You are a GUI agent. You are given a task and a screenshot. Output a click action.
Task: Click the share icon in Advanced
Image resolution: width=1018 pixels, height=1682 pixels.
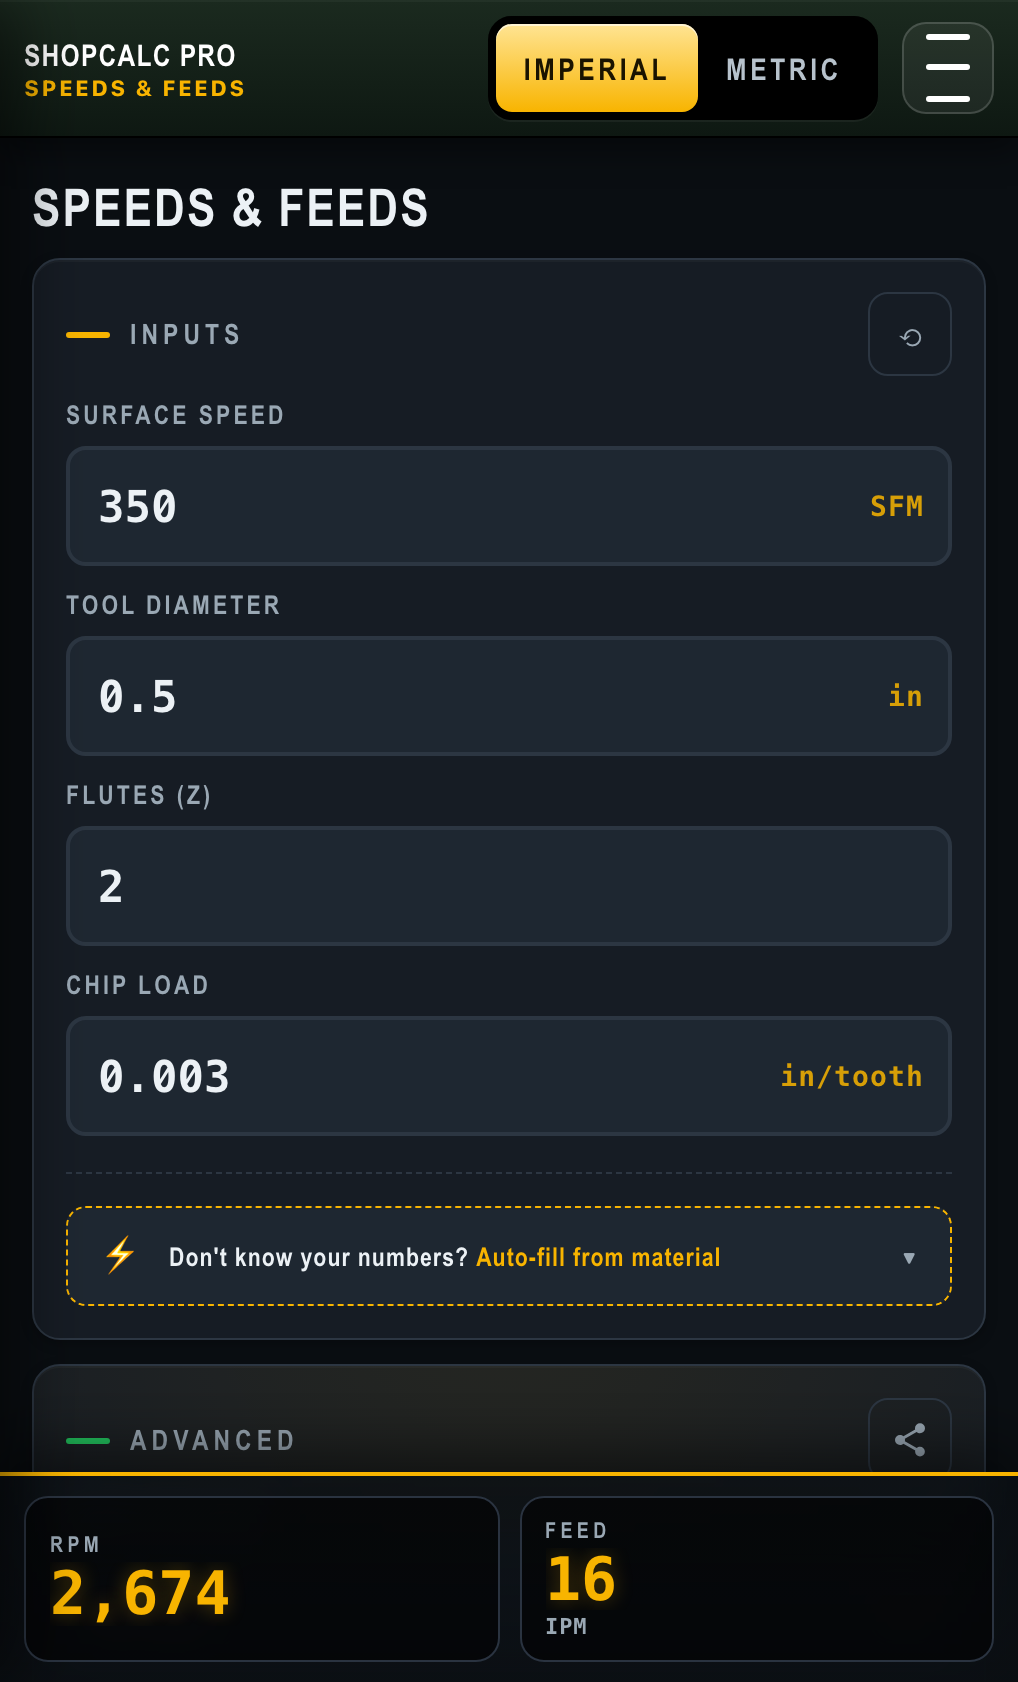tap(909, 1439)
